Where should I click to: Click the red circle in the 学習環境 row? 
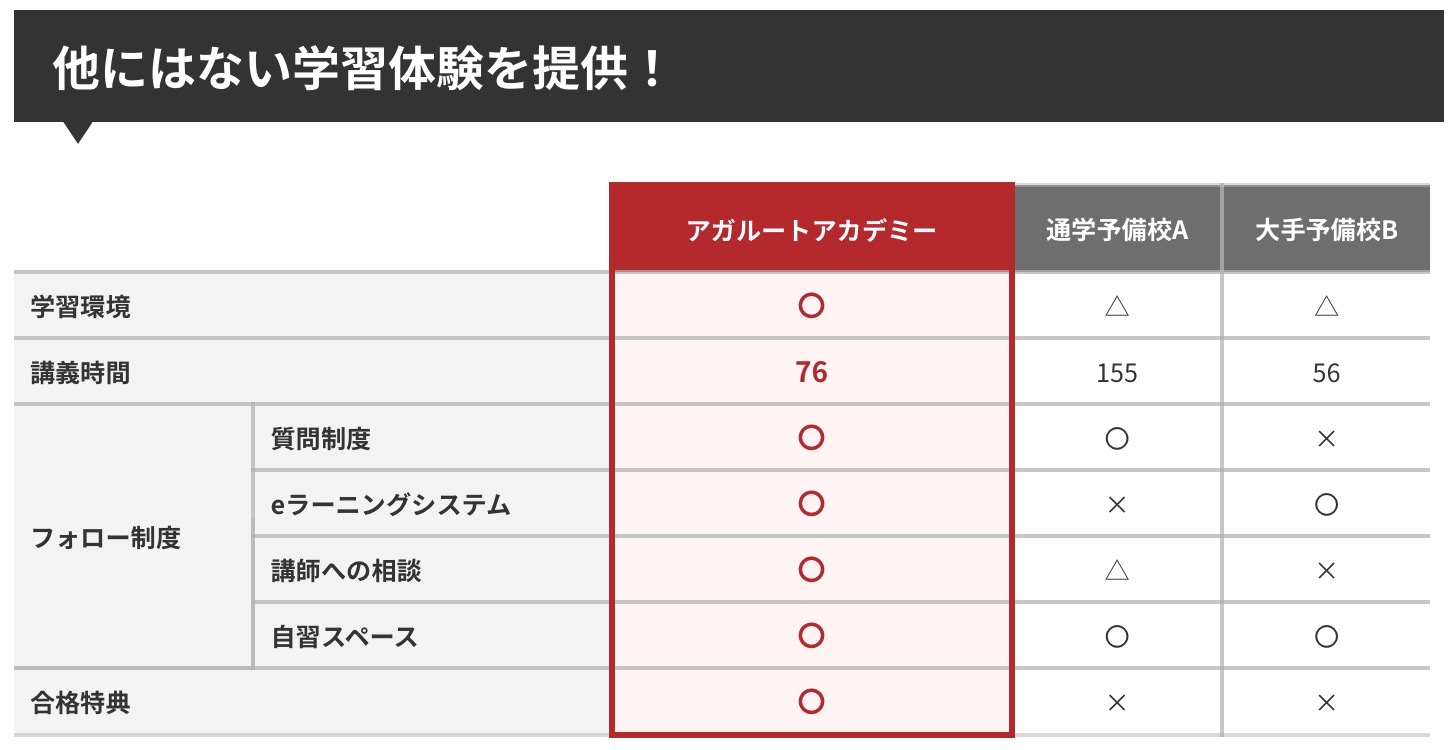click(x=811, y=306)
